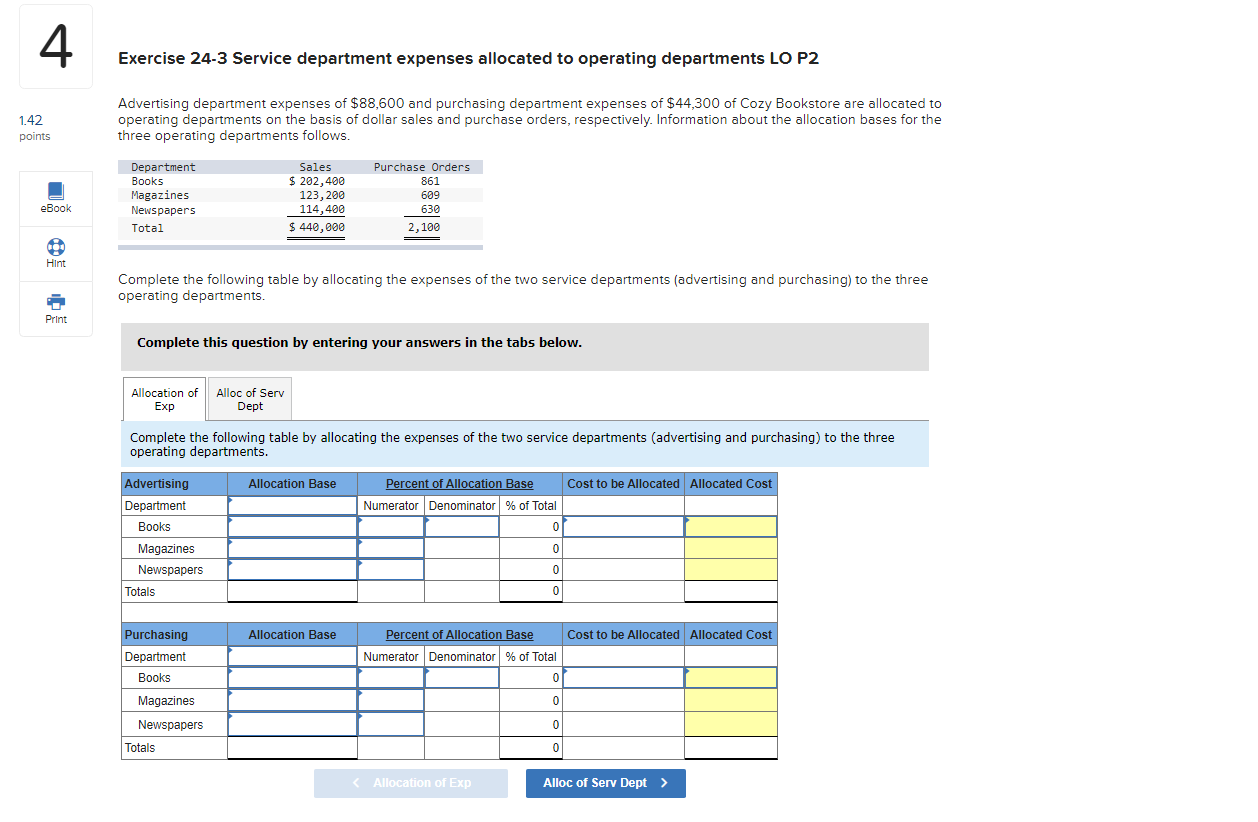Select Advertising Books allocated cost yellow cell
Screen dimensions: 1258x822
(x=731, y=527)
